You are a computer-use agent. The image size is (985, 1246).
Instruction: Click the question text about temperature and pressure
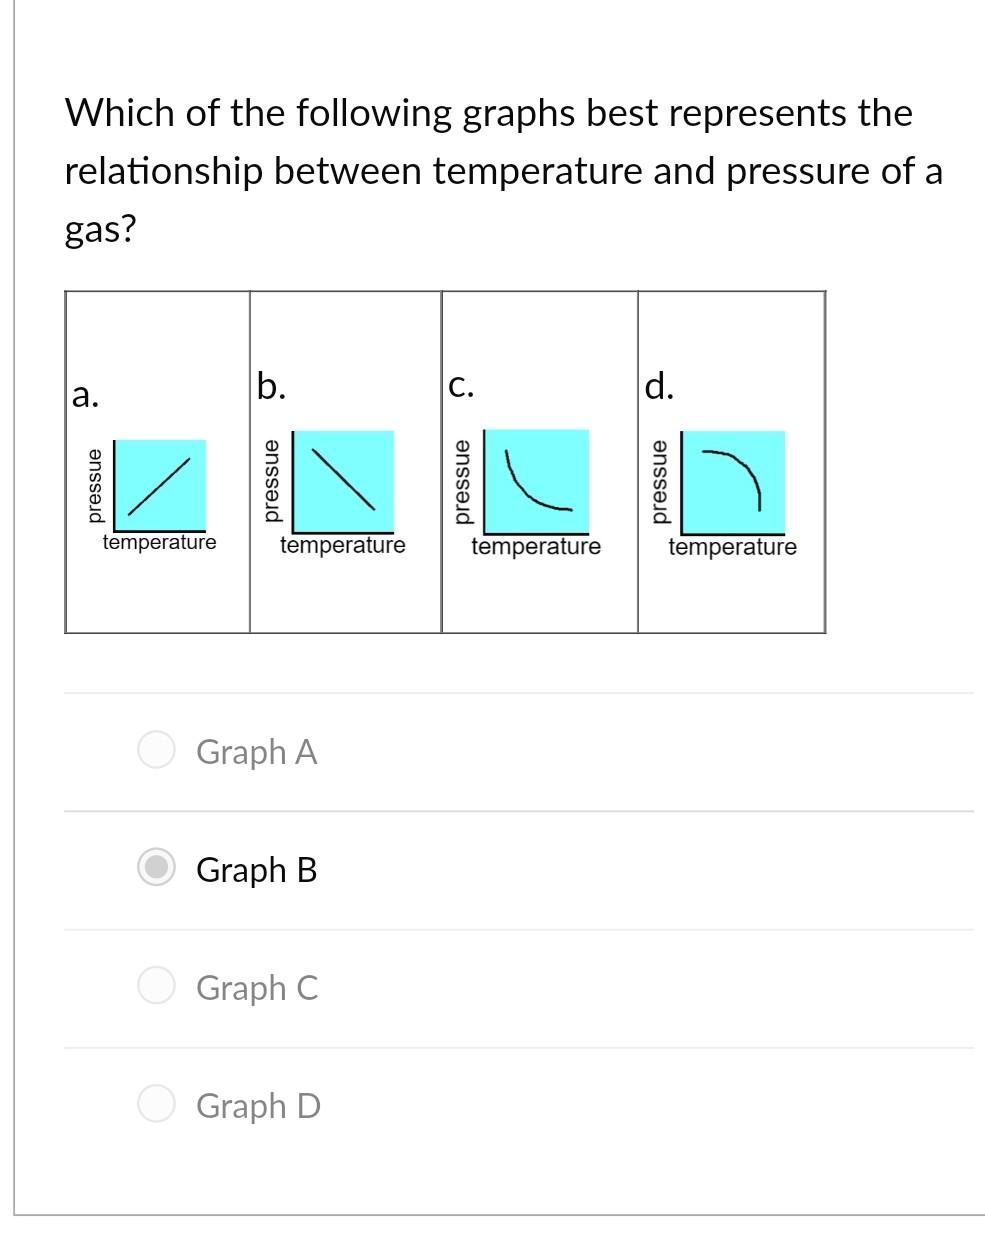coord(490,170)
